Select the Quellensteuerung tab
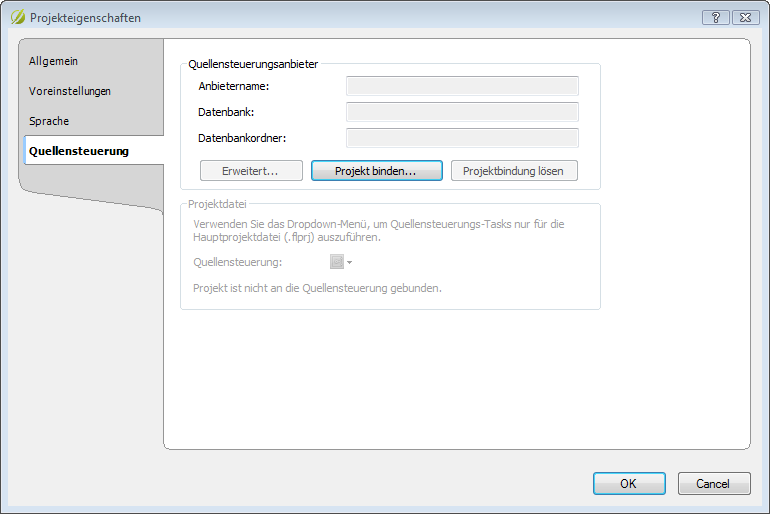 click(79, 151)
